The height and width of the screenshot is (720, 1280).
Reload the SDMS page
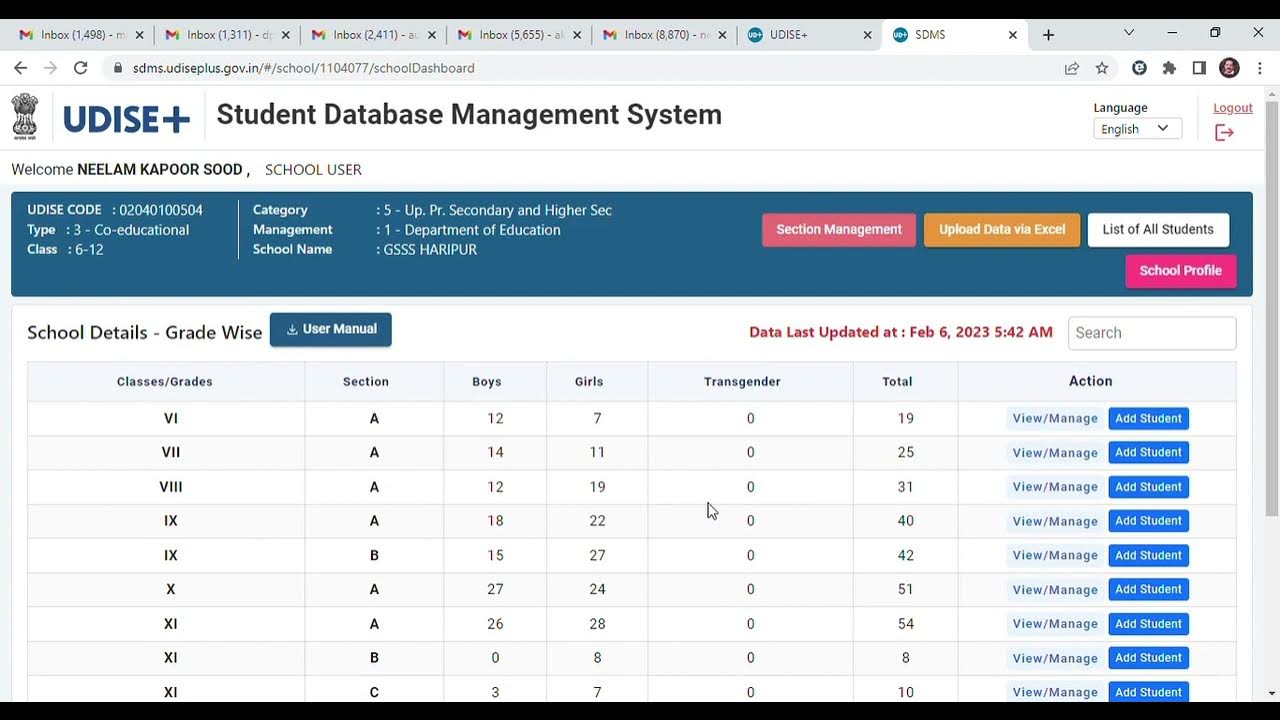coord(81,68)
